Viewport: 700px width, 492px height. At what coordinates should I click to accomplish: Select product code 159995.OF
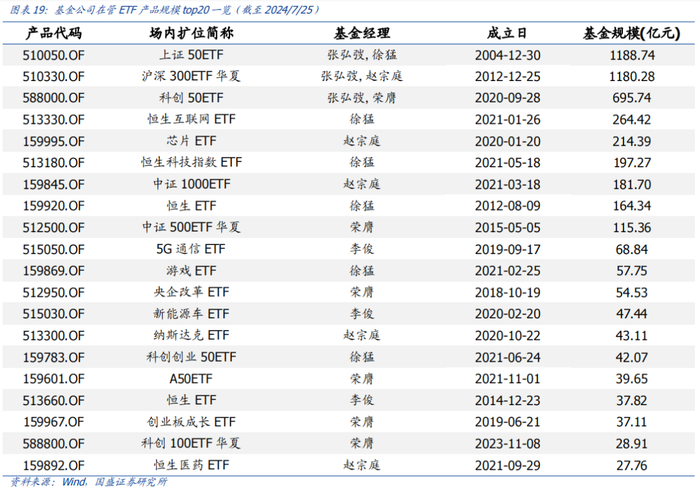(54, 142)
